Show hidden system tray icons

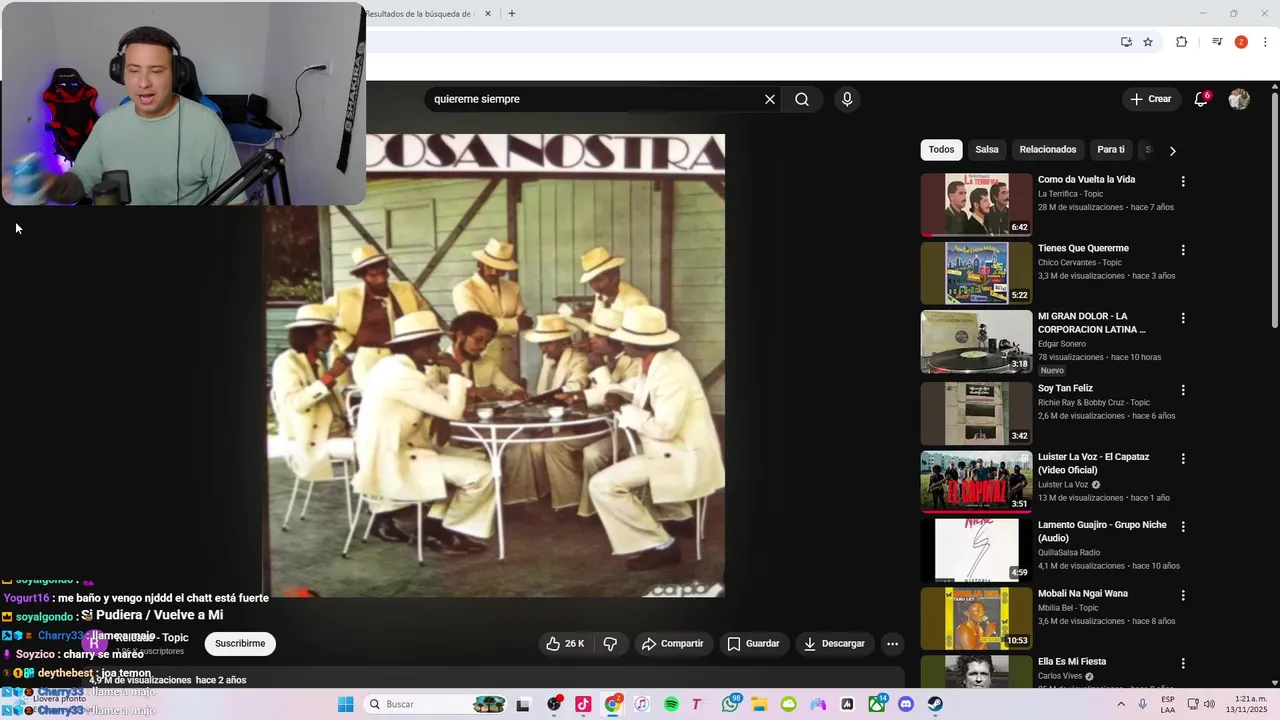pos(1120,704)
